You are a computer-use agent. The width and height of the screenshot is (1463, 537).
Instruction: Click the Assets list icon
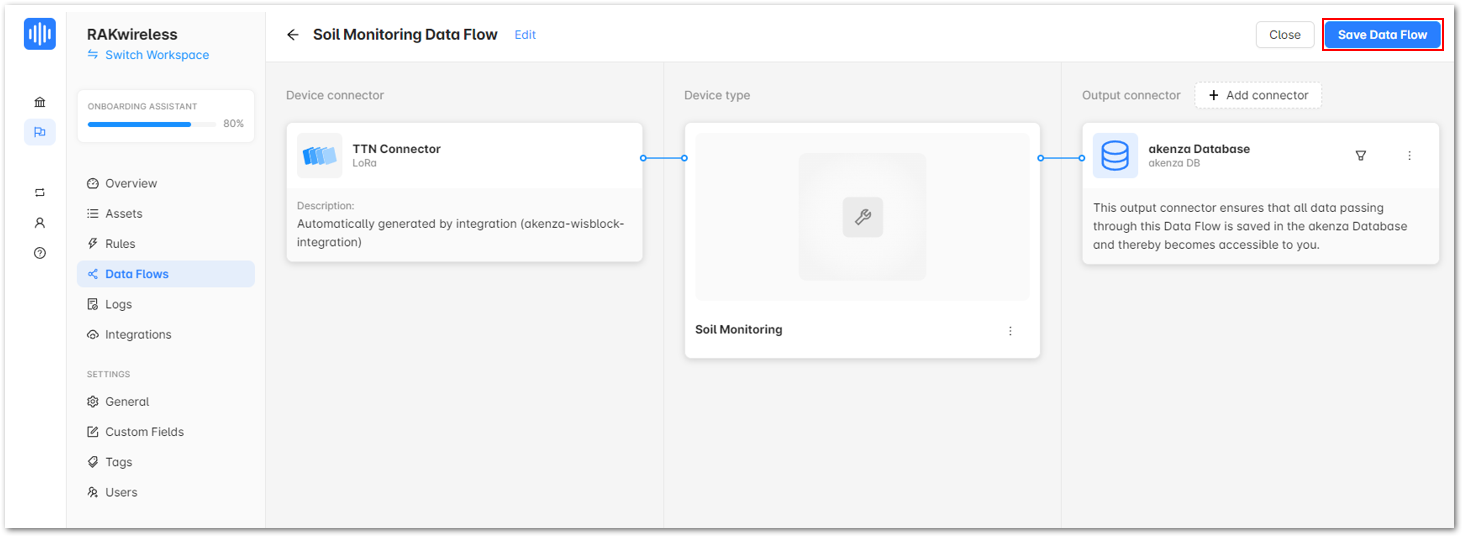tap(93, 214)
